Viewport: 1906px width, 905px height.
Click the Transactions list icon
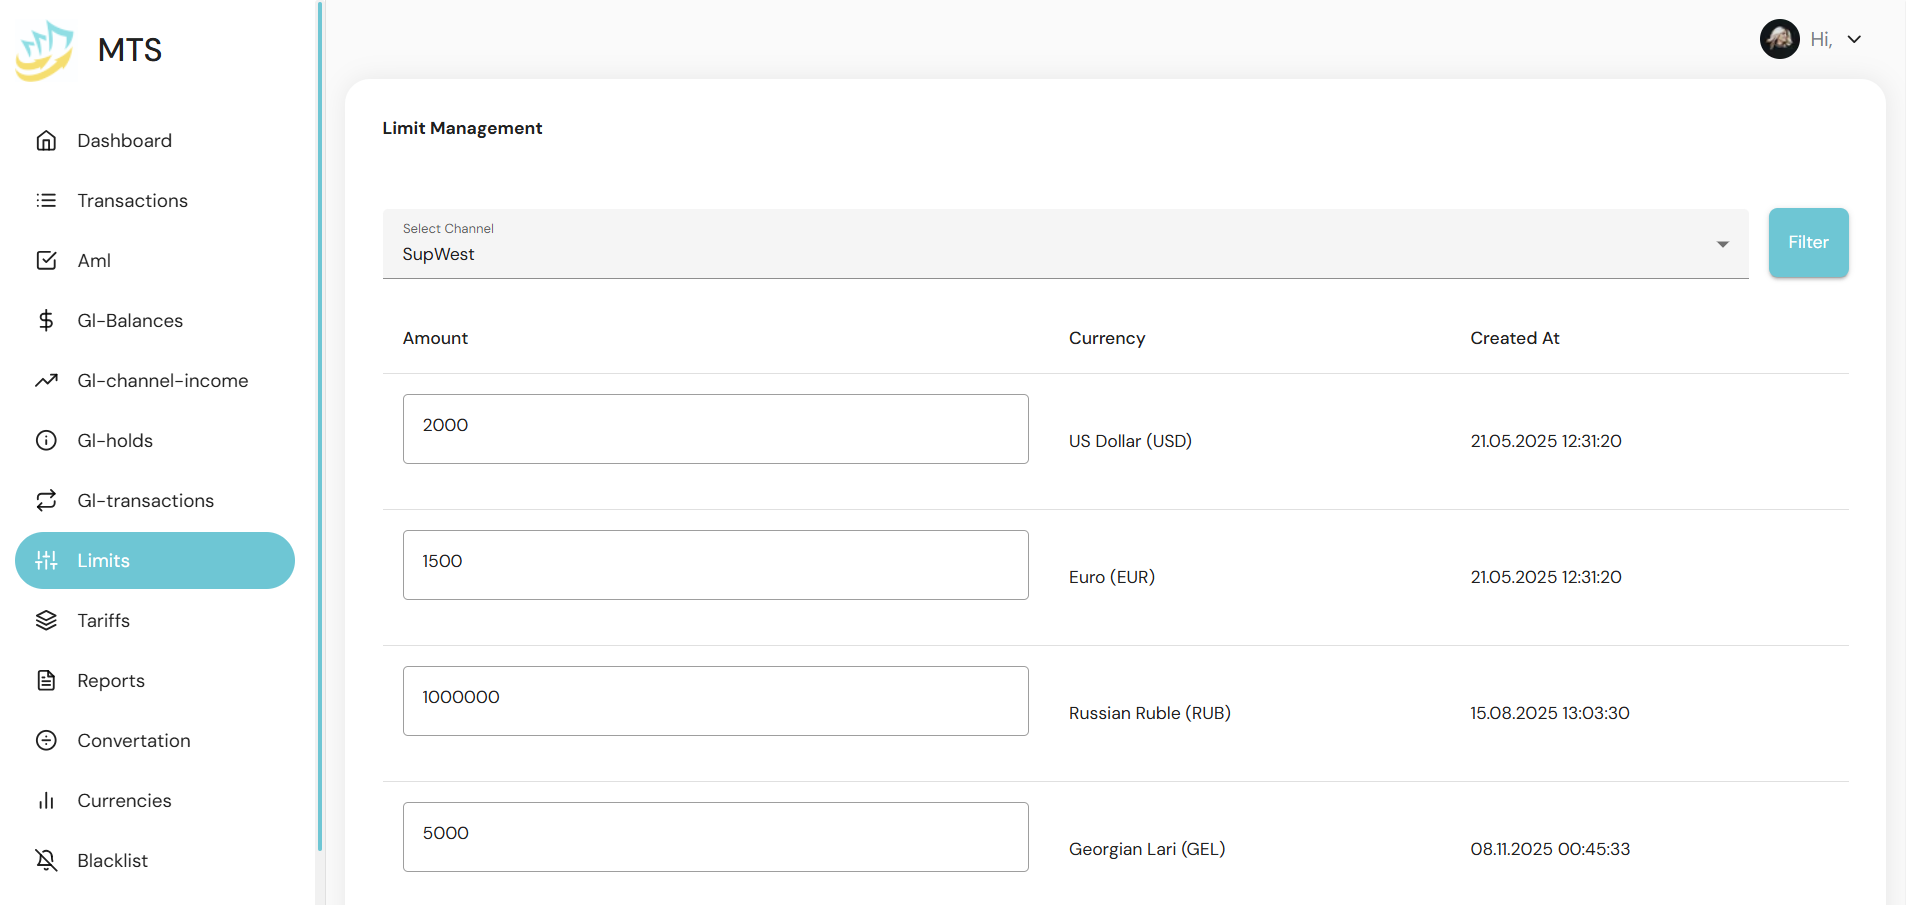(46, 201)
